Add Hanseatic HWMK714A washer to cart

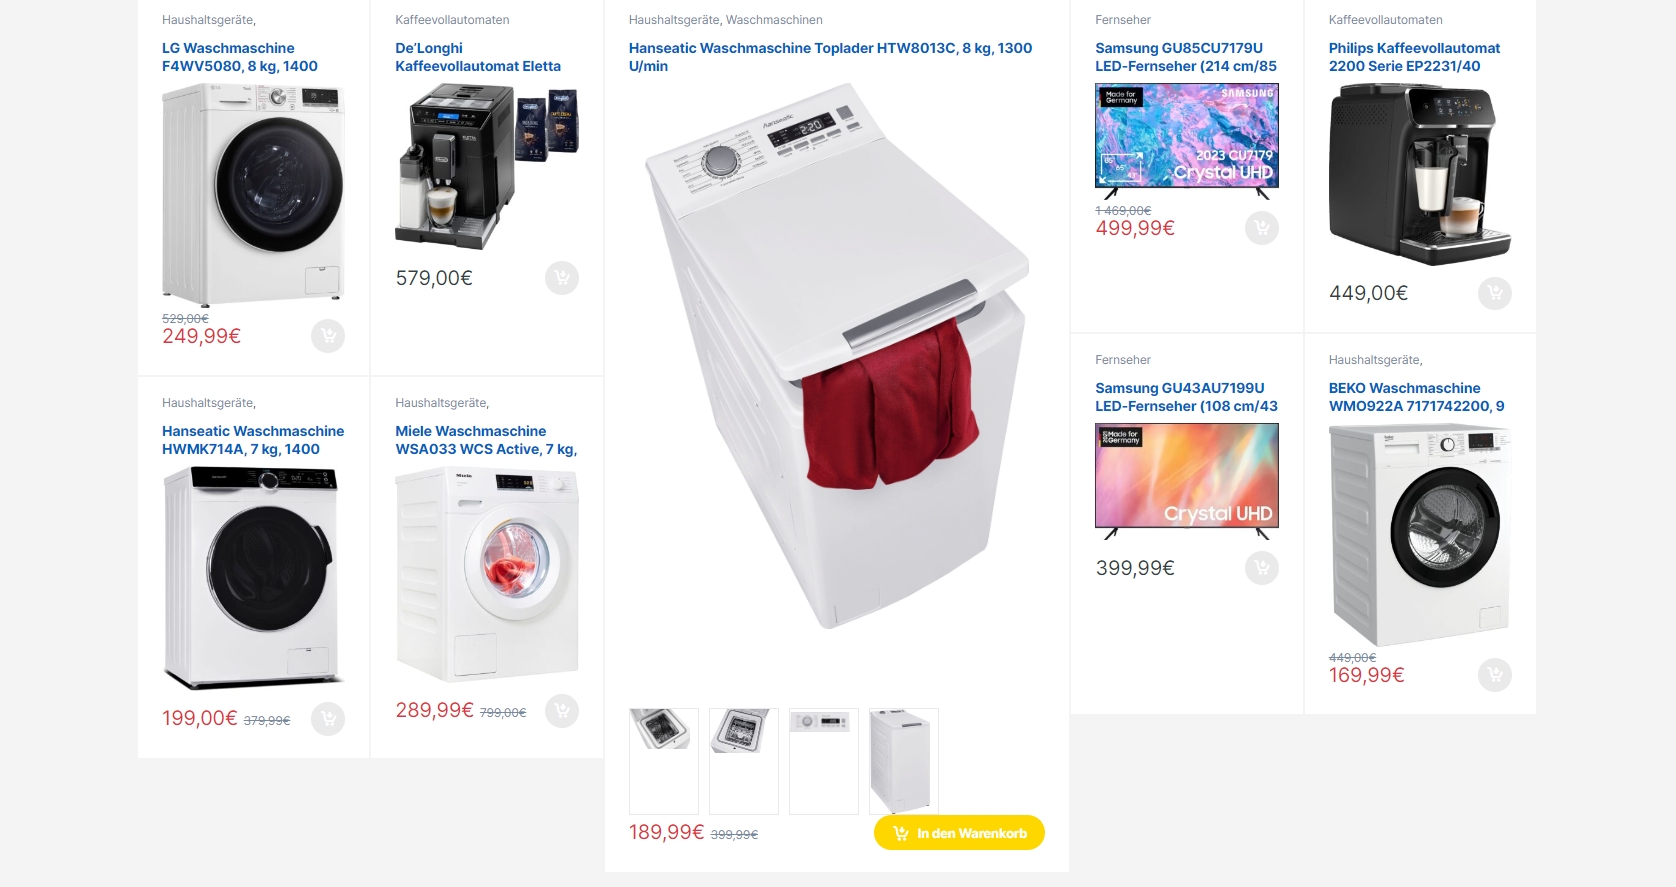click(328, 718)
